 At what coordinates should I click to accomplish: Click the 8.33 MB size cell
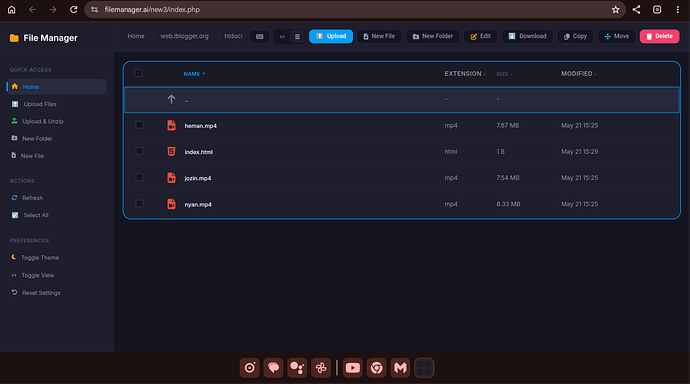pyautogui.click(x=508, y=204)
